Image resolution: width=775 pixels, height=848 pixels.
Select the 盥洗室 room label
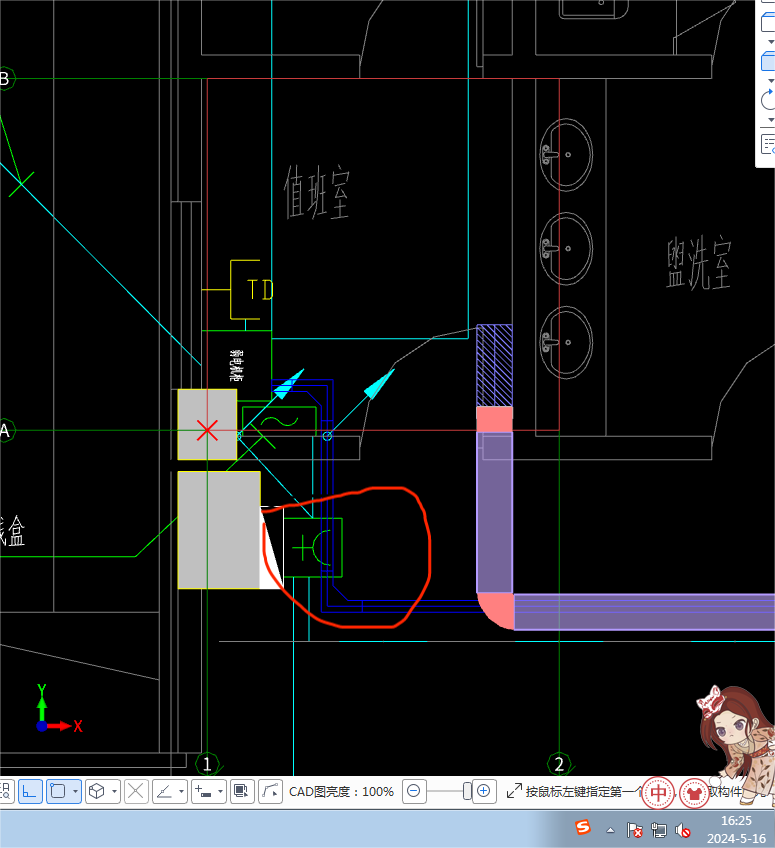(699, 263)
